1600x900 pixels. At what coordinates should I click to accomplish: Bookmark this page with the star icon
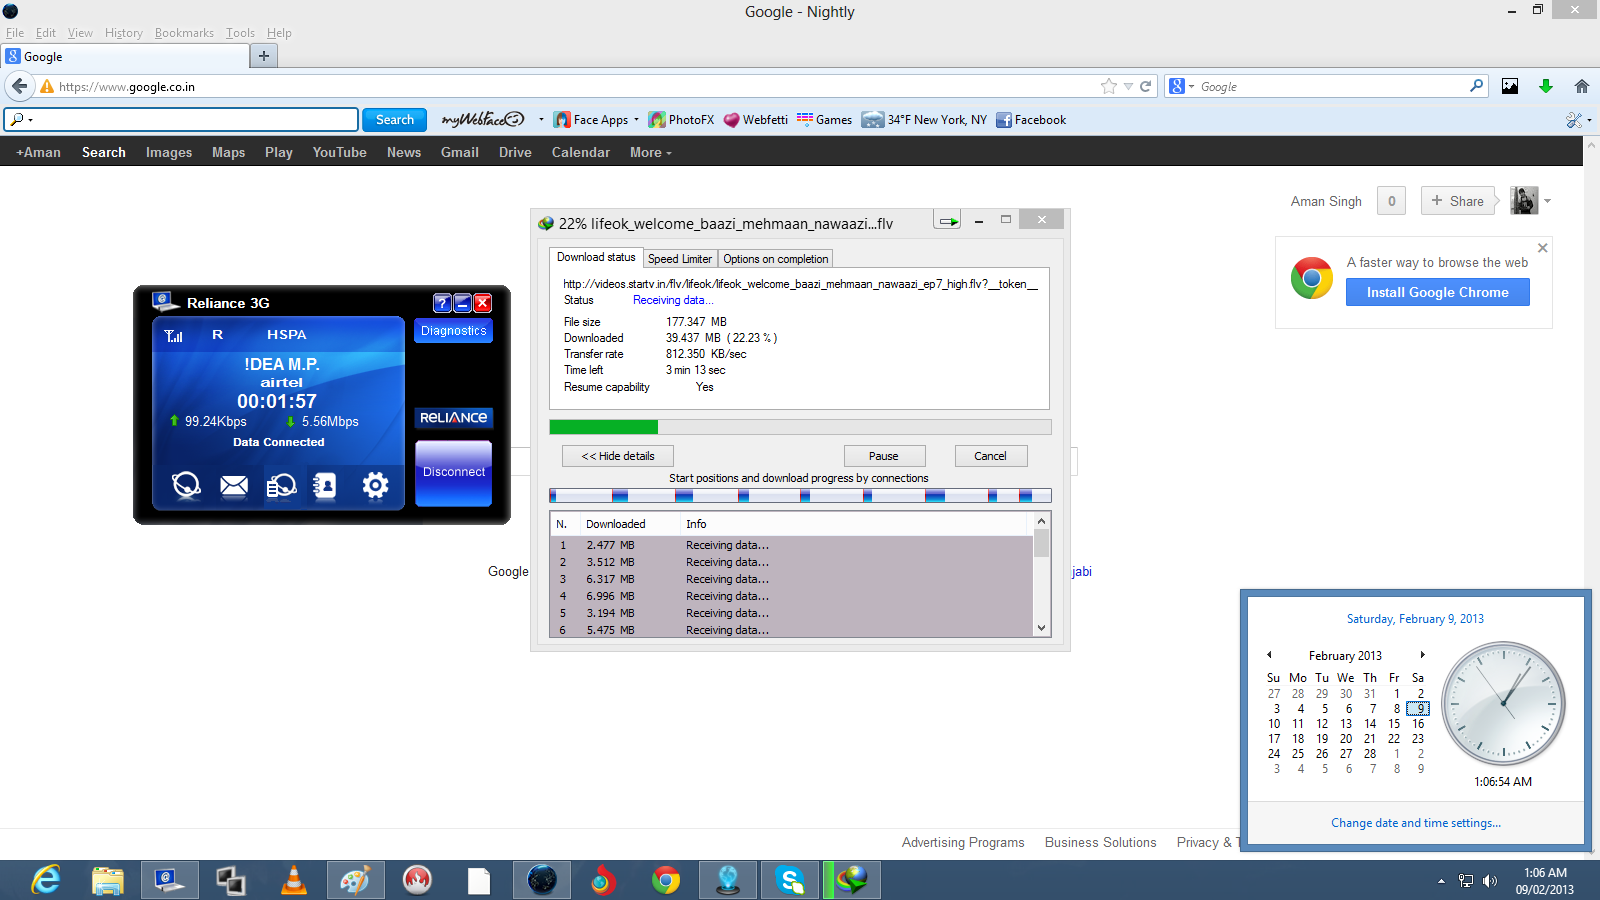tap(1108, 87)
